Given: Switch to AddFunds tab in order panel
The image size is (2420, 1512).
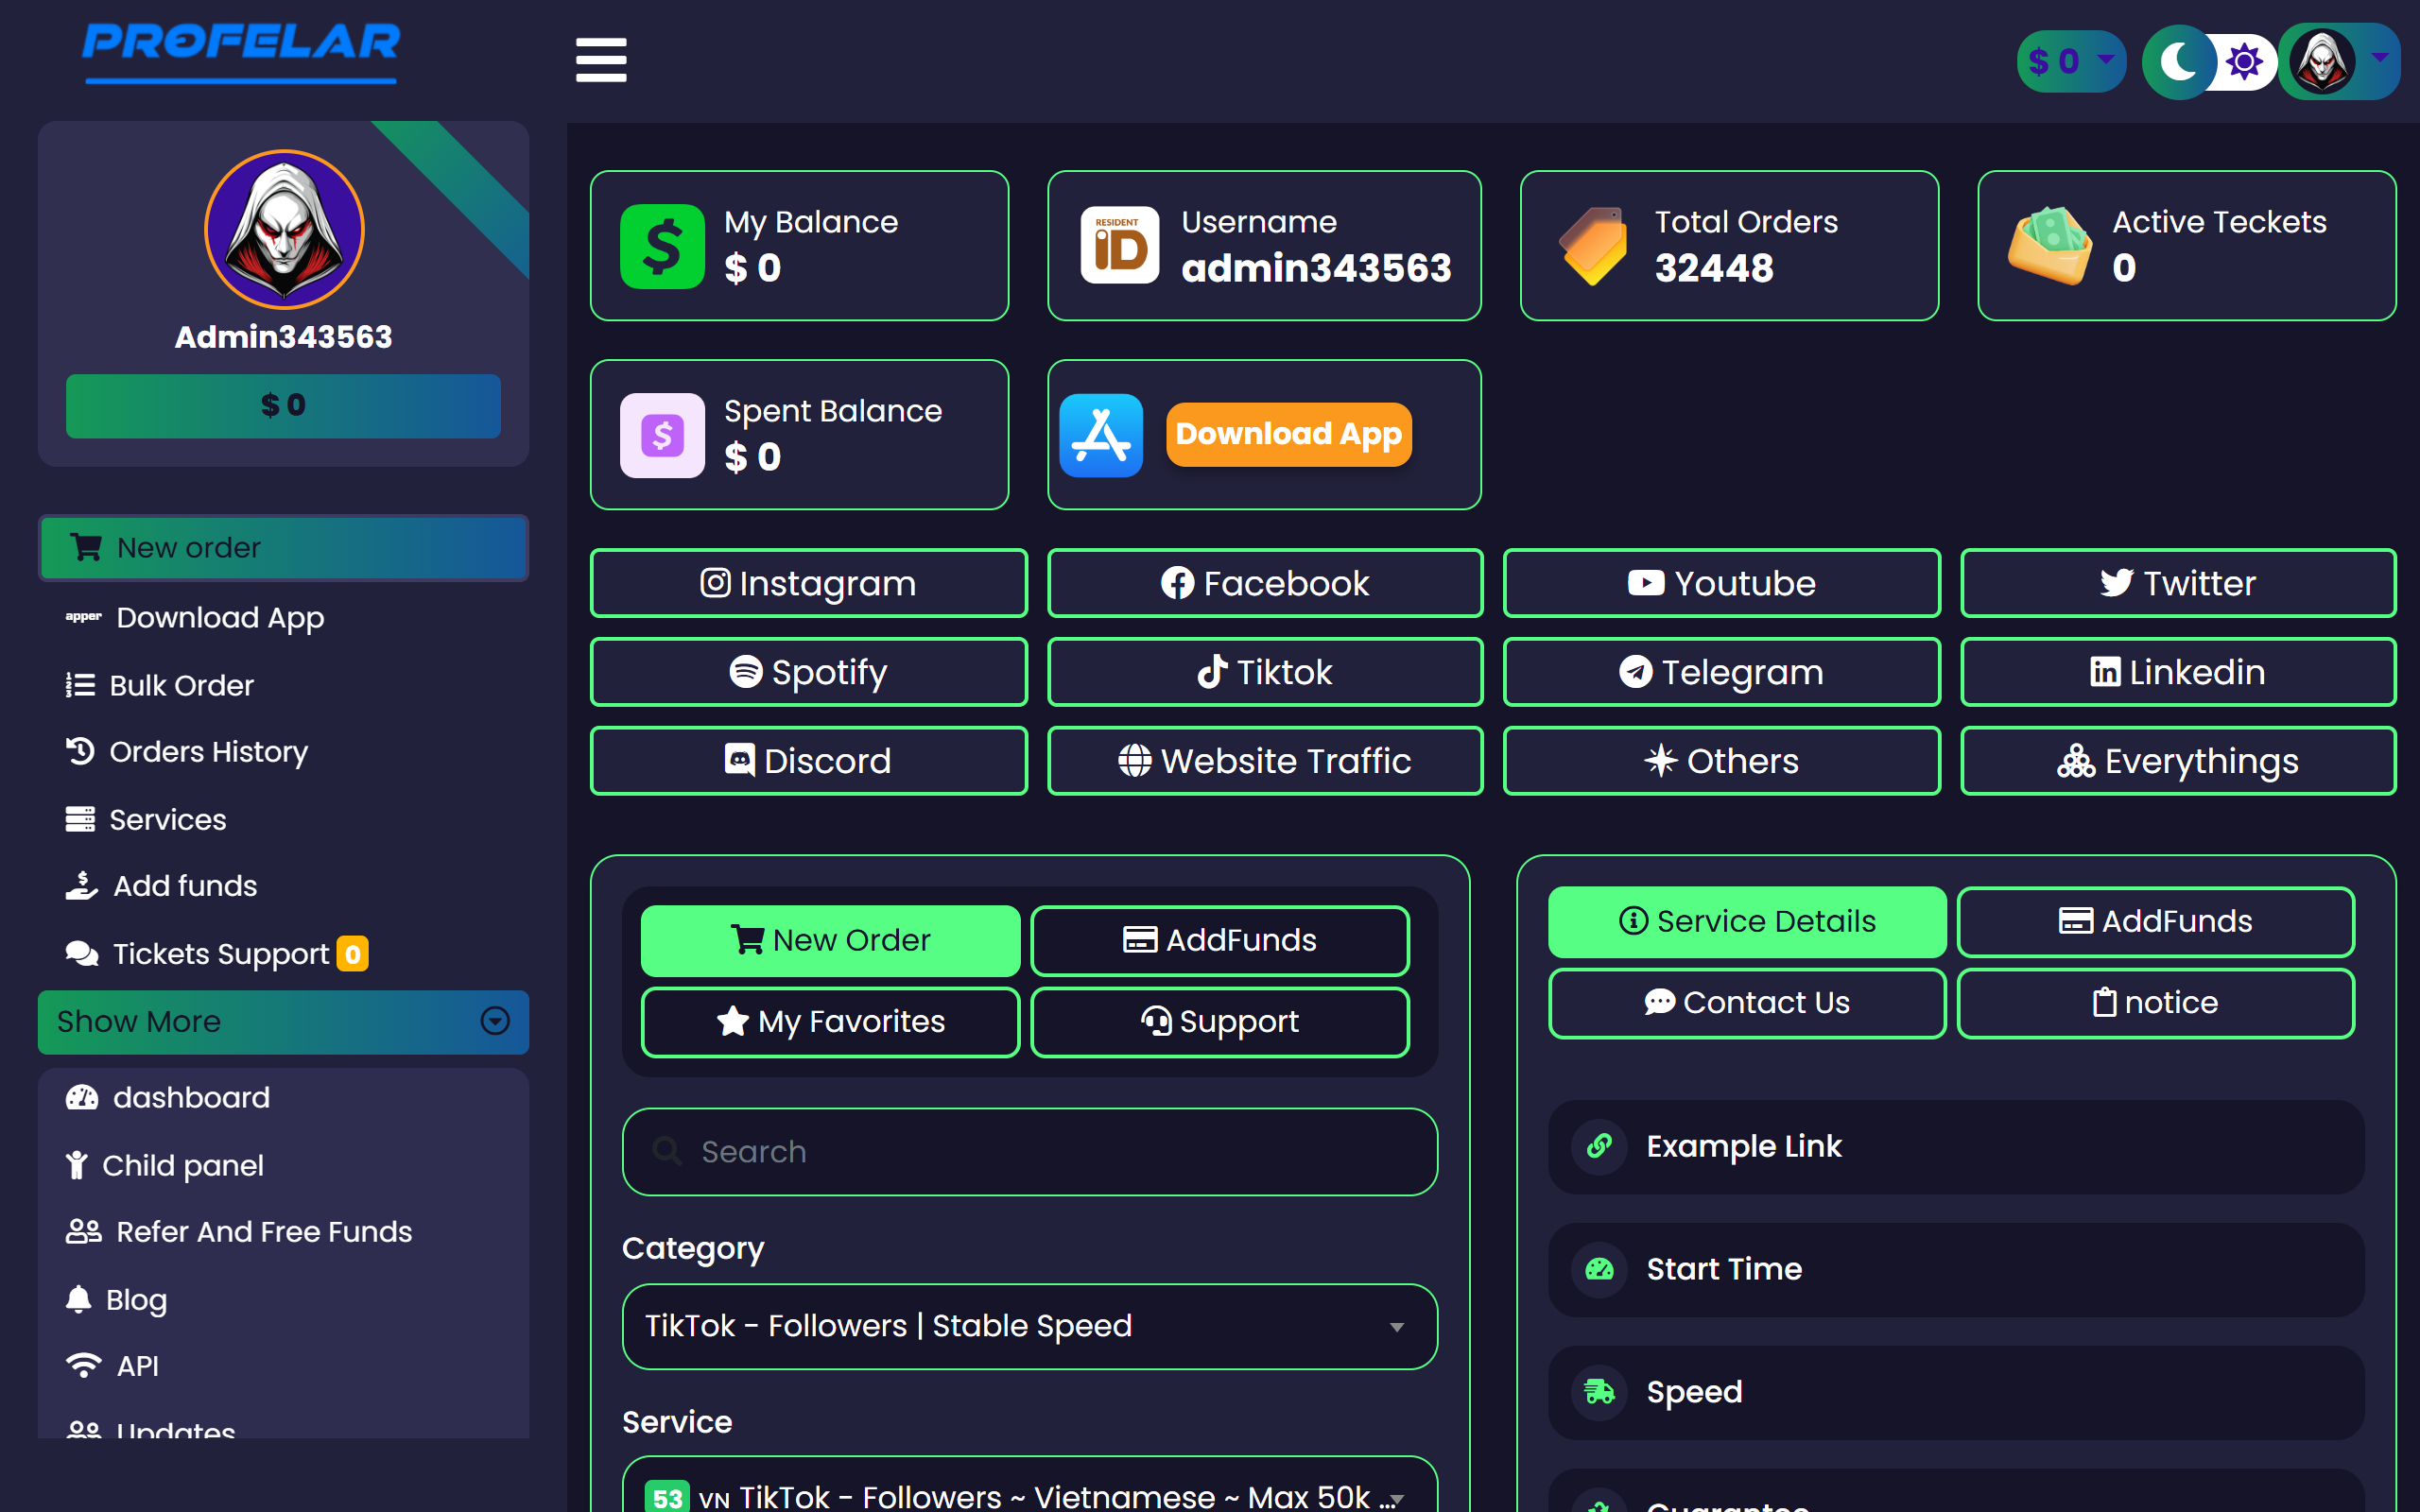Looking at the screenshot, I should tap(1220, 940).
